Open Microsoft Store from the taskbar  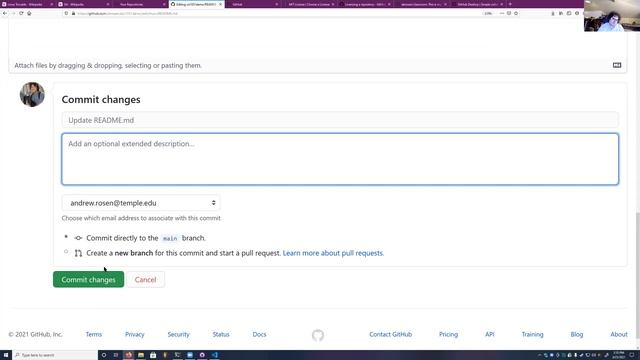153,355
